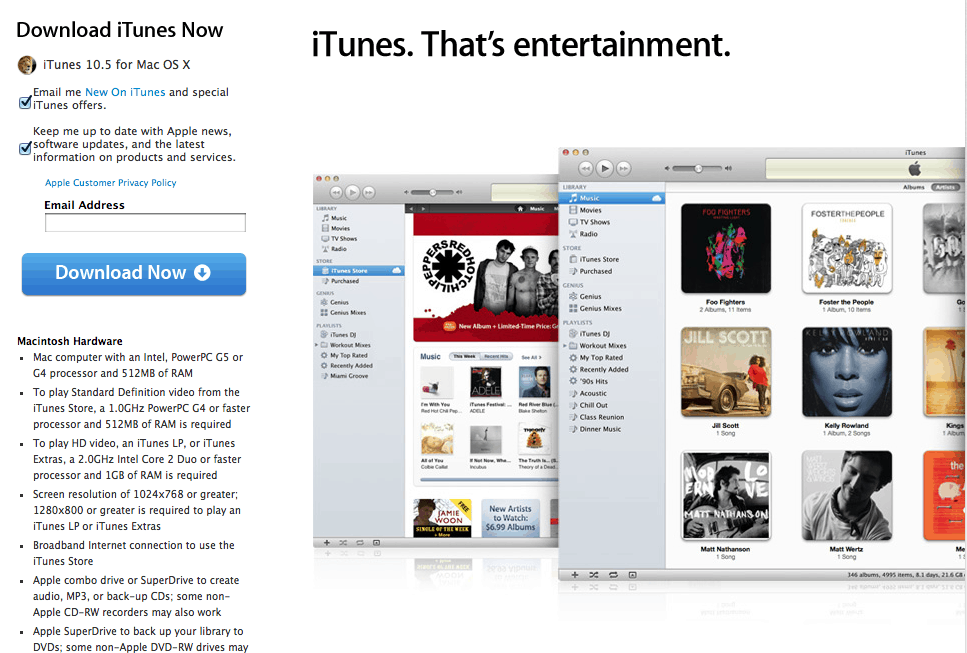Expand the Workout Mixes folder in the front window
This screenshot has height=653, width=967.
tap(565, 346)
